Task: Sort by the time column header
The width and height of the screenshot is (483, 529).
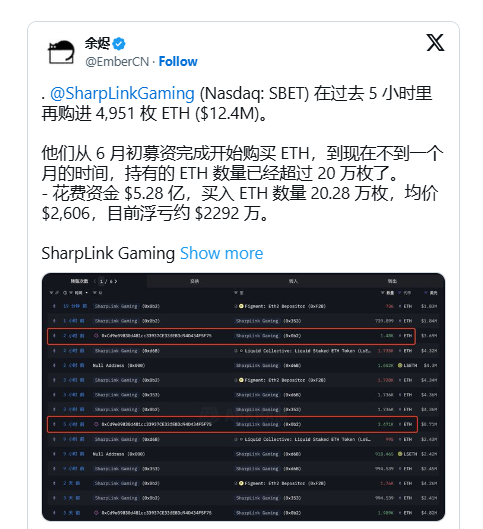Action: point(78,293)
